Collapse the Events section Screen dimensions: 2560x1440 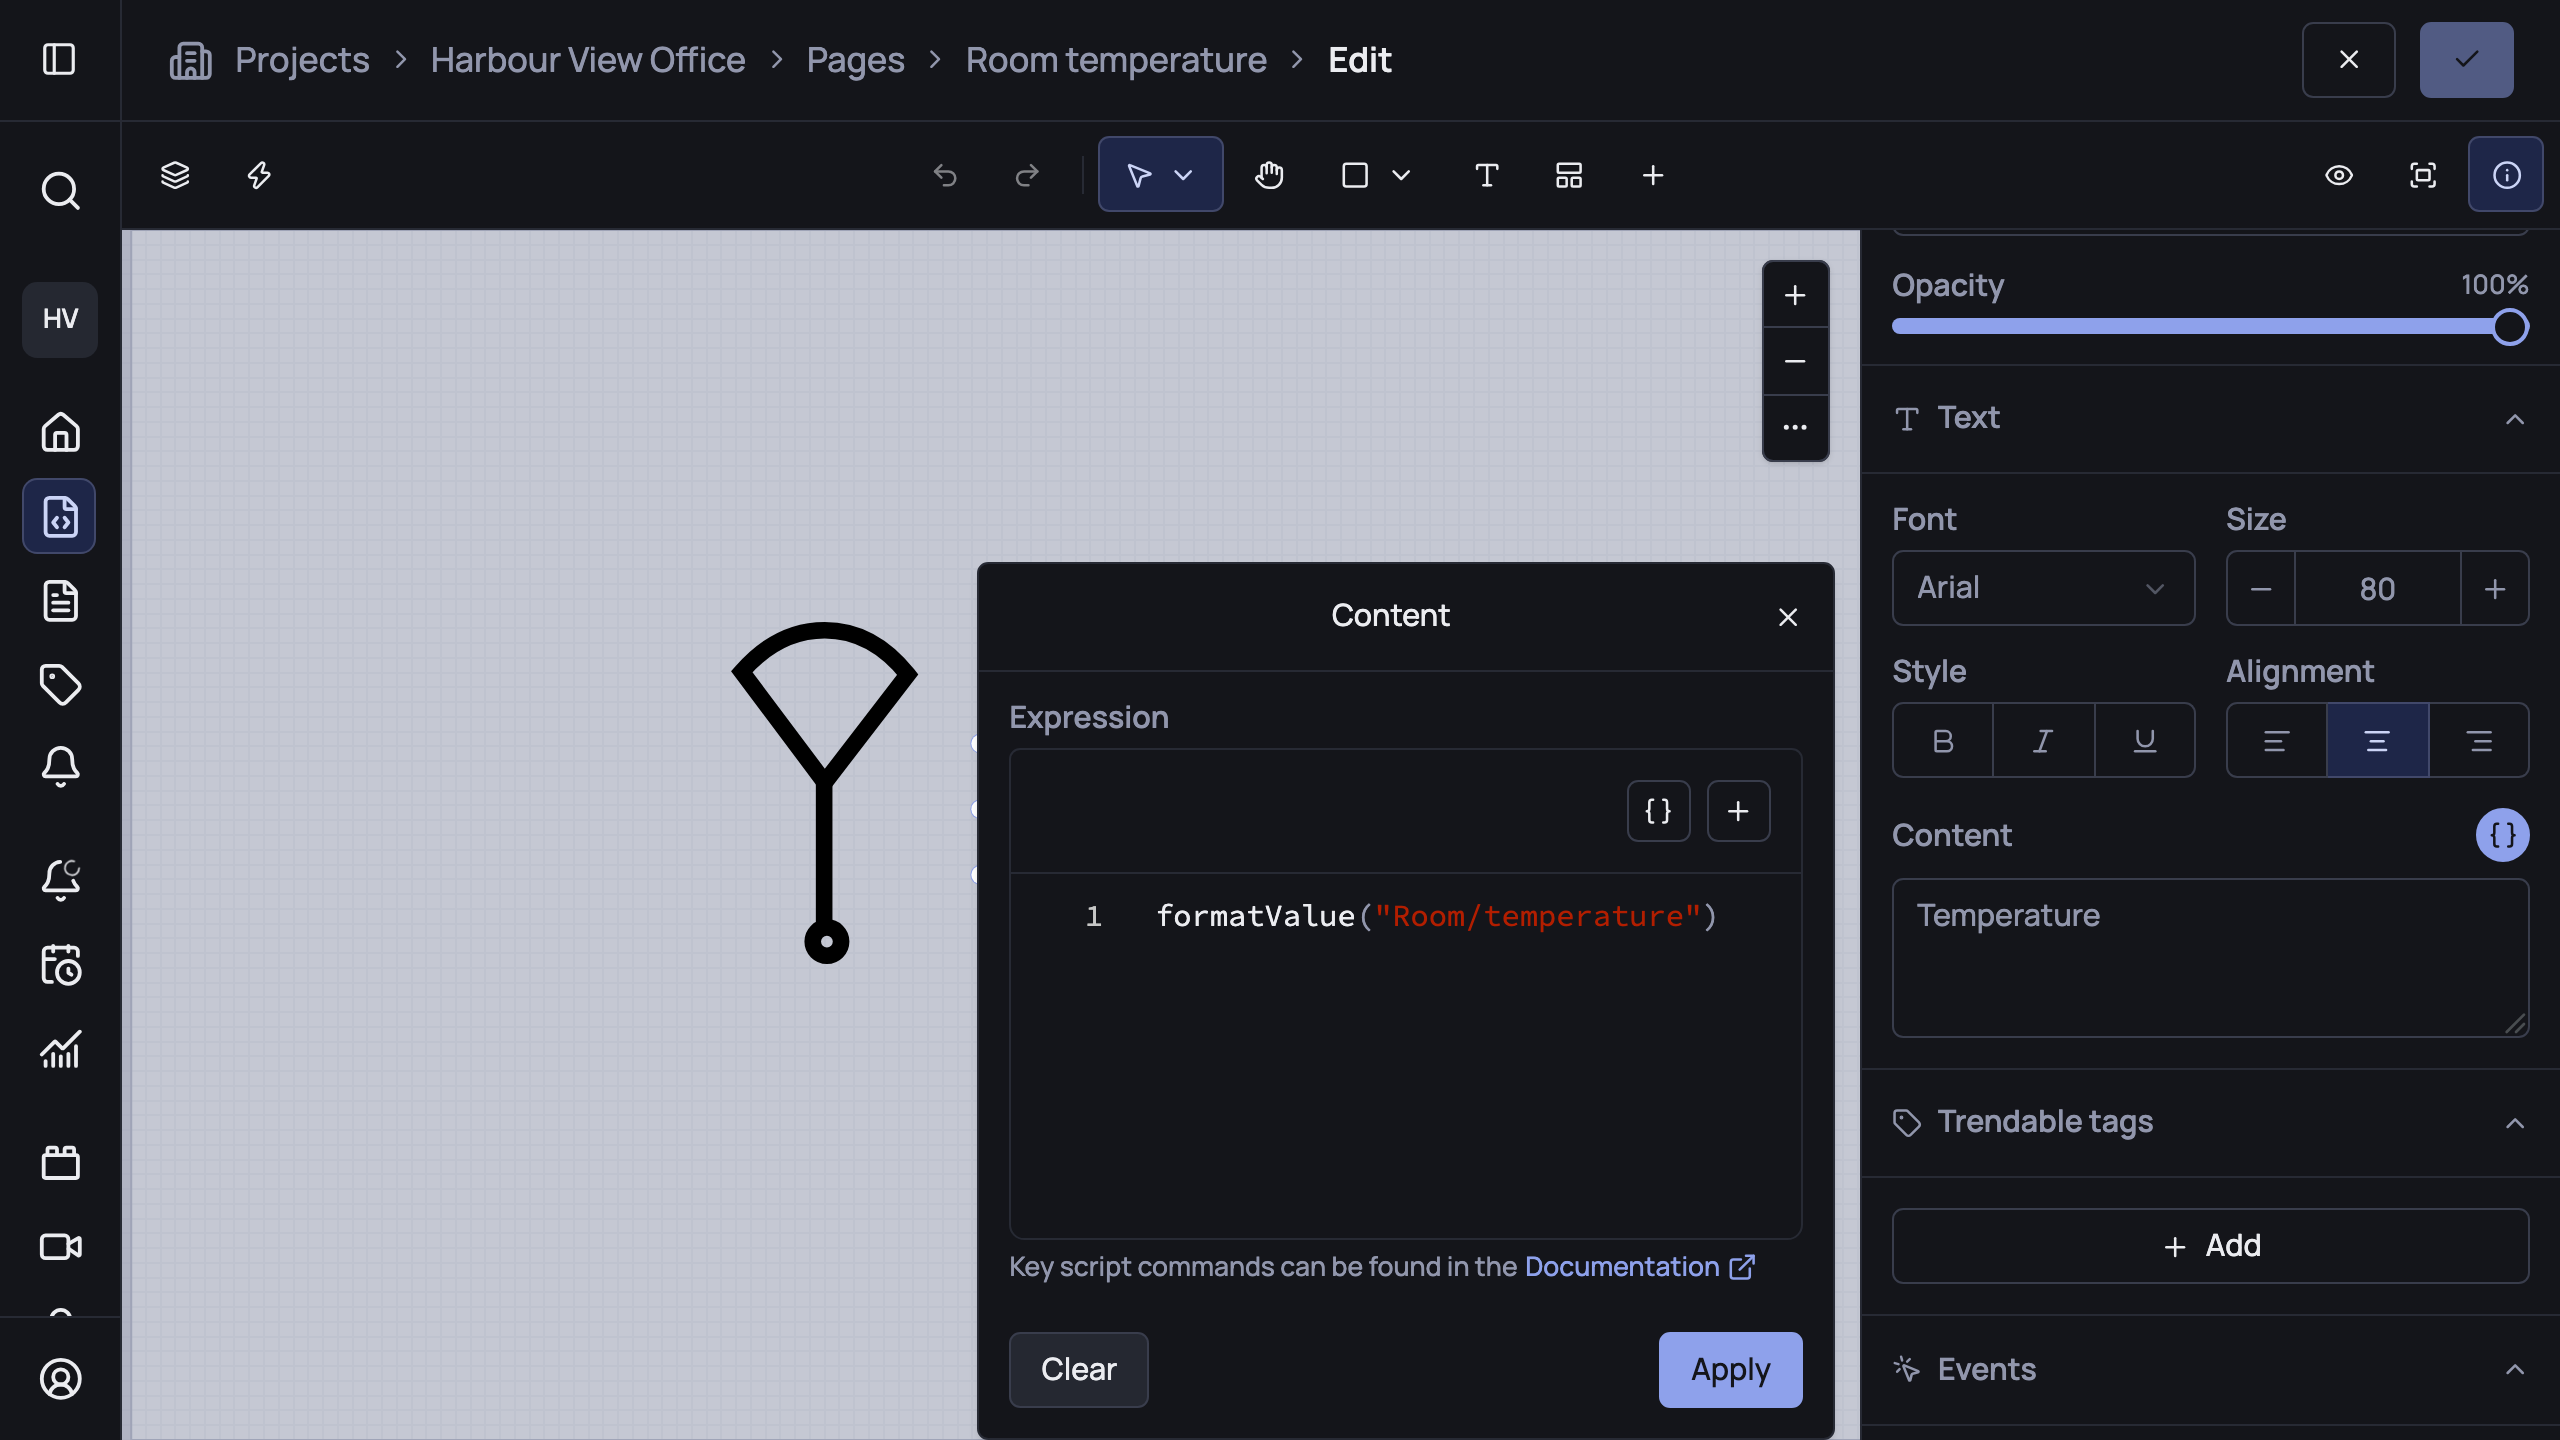click(x=2515, y=1370)
